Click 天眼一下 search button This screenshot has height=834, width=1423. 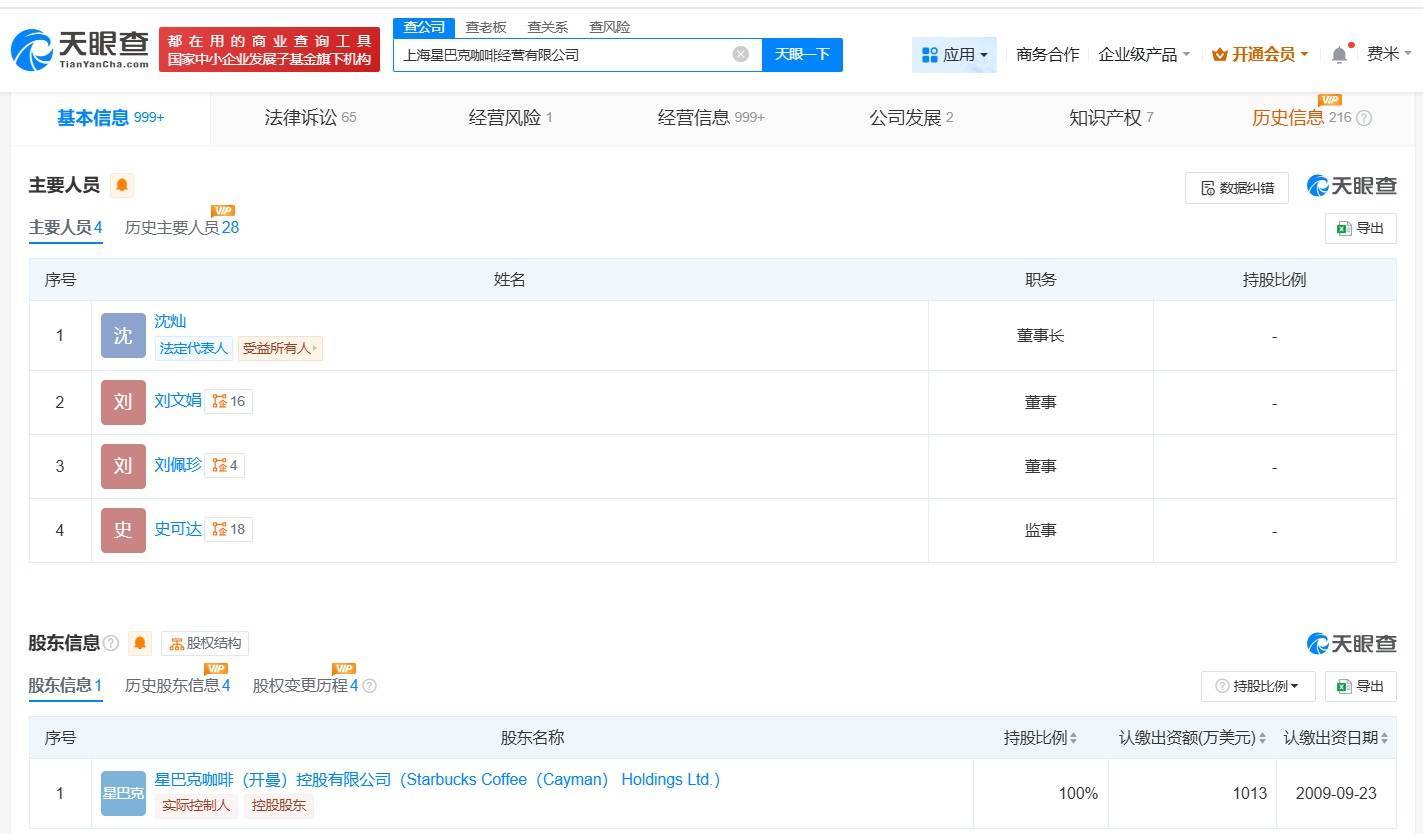click(802, 54)
